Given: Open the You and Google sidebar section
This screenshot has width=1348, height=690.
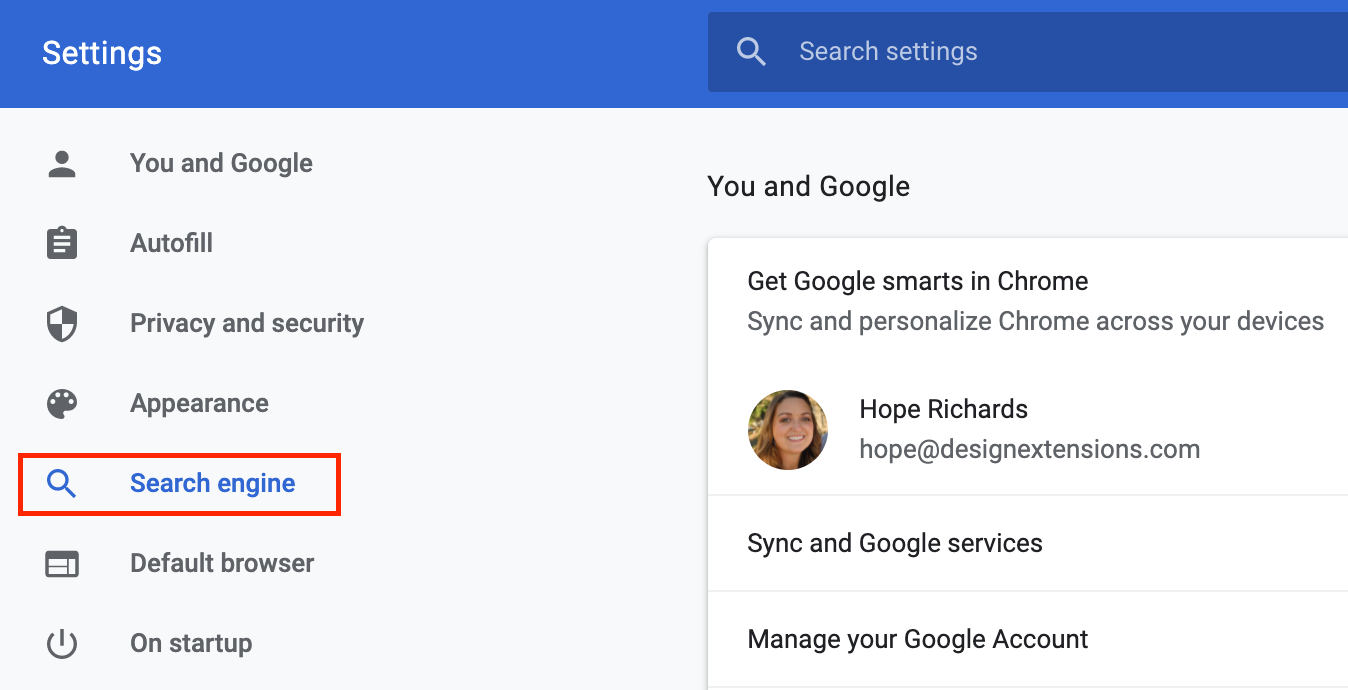Looking at the screenshot, I should click(x=221, y=163).
